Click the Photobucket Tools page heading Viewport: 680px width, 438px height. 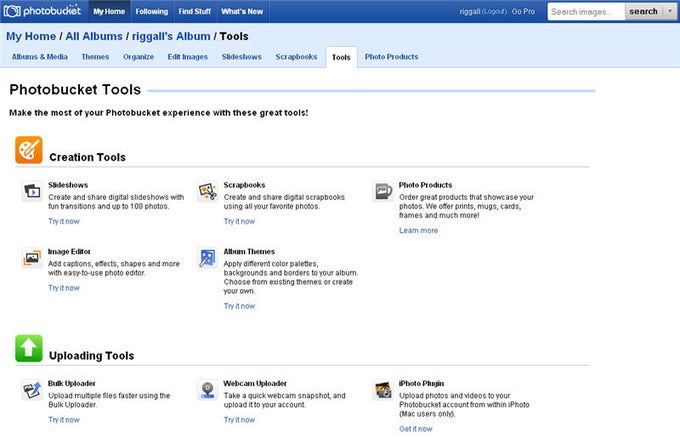(x=75, y=89)
